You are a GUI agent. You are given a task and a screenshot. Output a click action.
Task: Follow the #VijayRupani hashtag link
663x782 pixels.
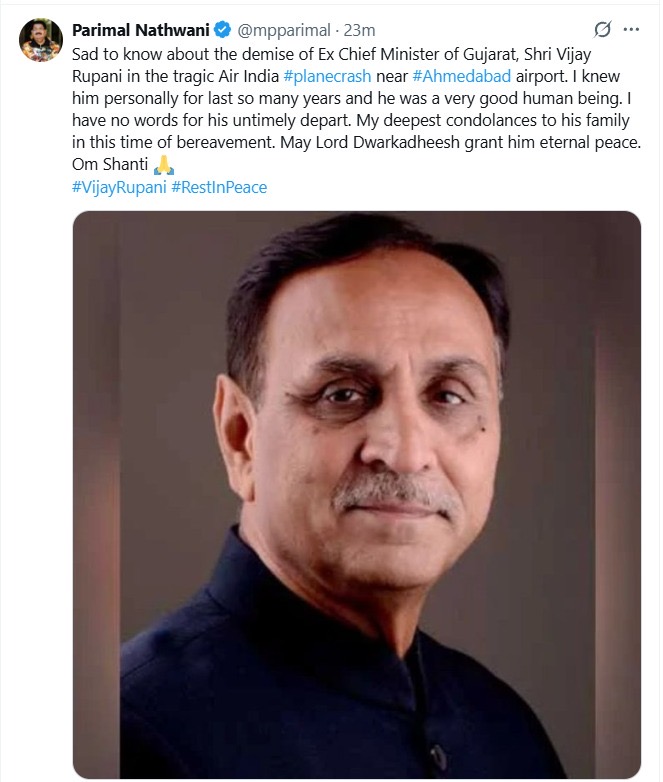click(119, 188)
